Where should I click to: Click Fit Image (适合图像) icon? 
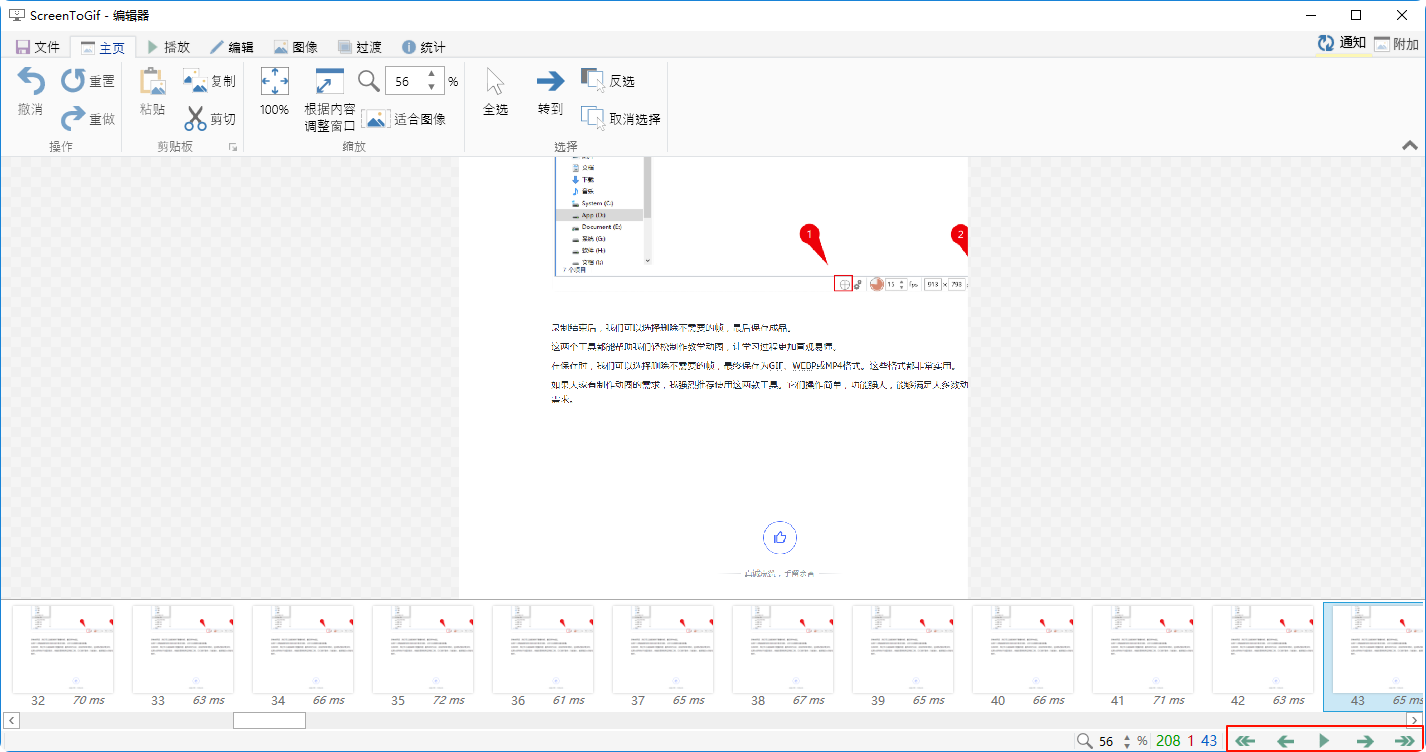coord(376,119)
